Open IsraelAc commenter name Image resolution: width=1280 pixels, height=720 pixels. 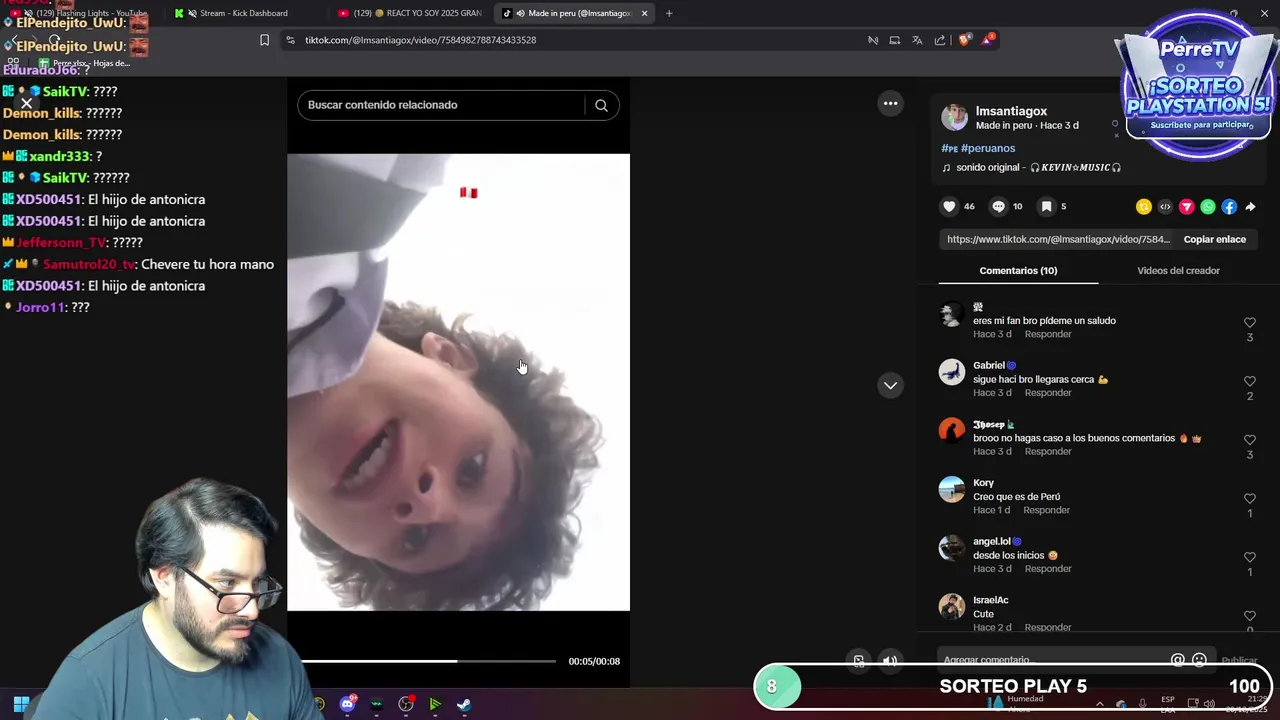(x=991, y=600)
